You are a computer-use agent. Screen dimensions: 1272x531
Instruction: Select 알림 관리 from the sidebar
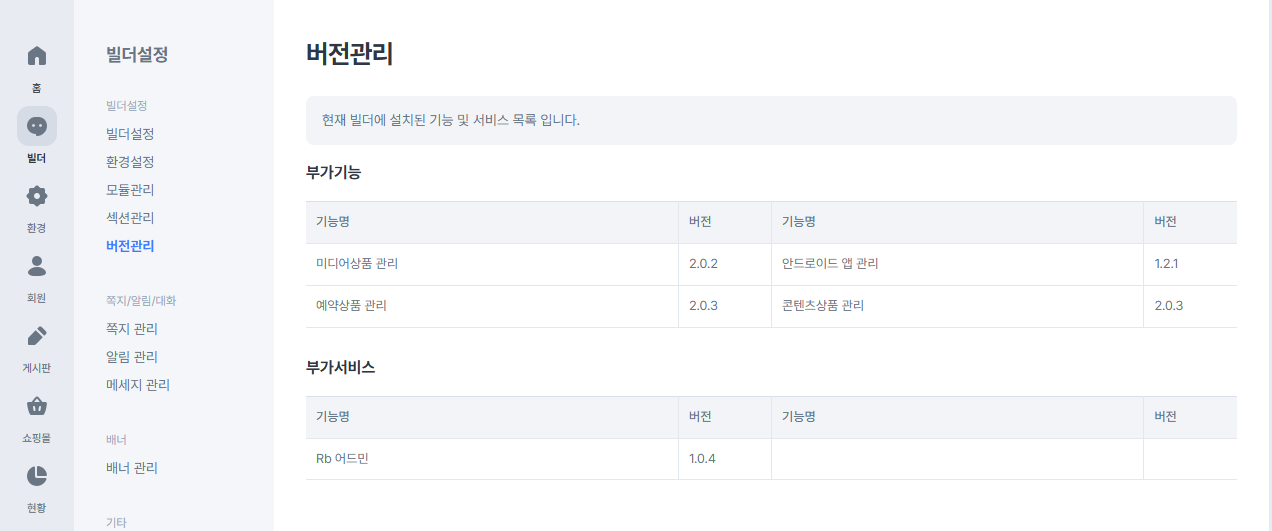point(132,357)
